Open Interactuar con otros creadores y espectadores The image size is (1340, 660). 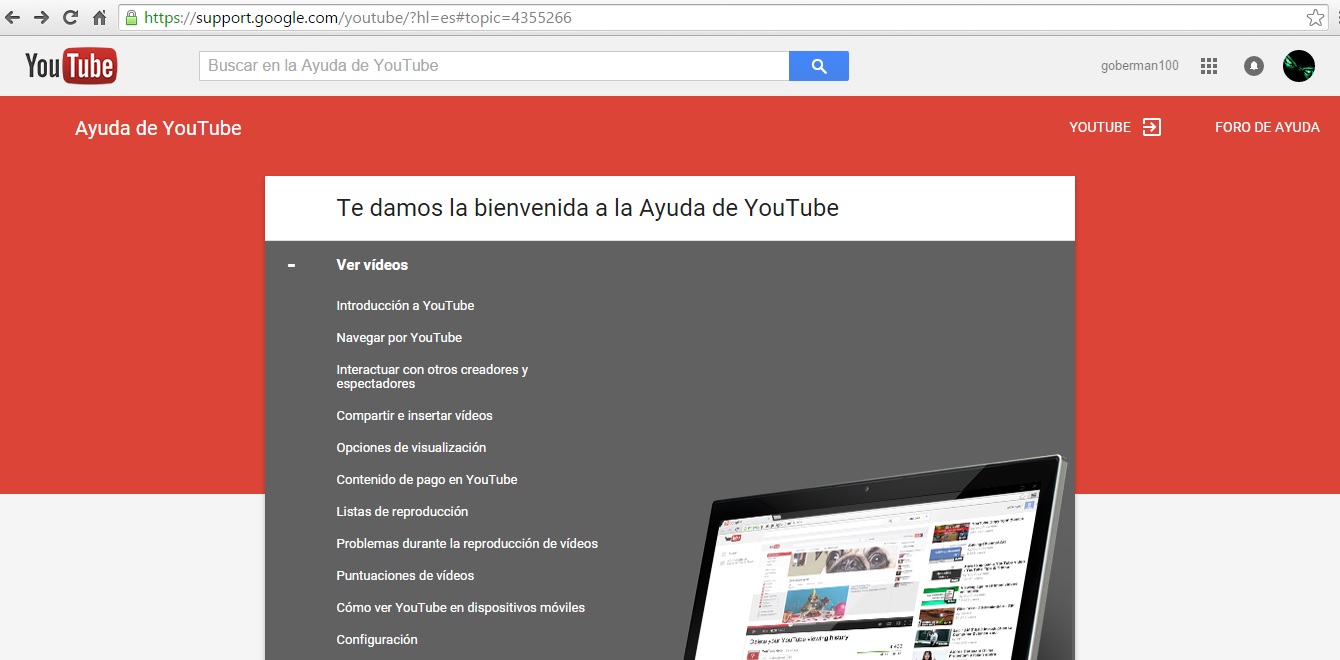(432, 376)
